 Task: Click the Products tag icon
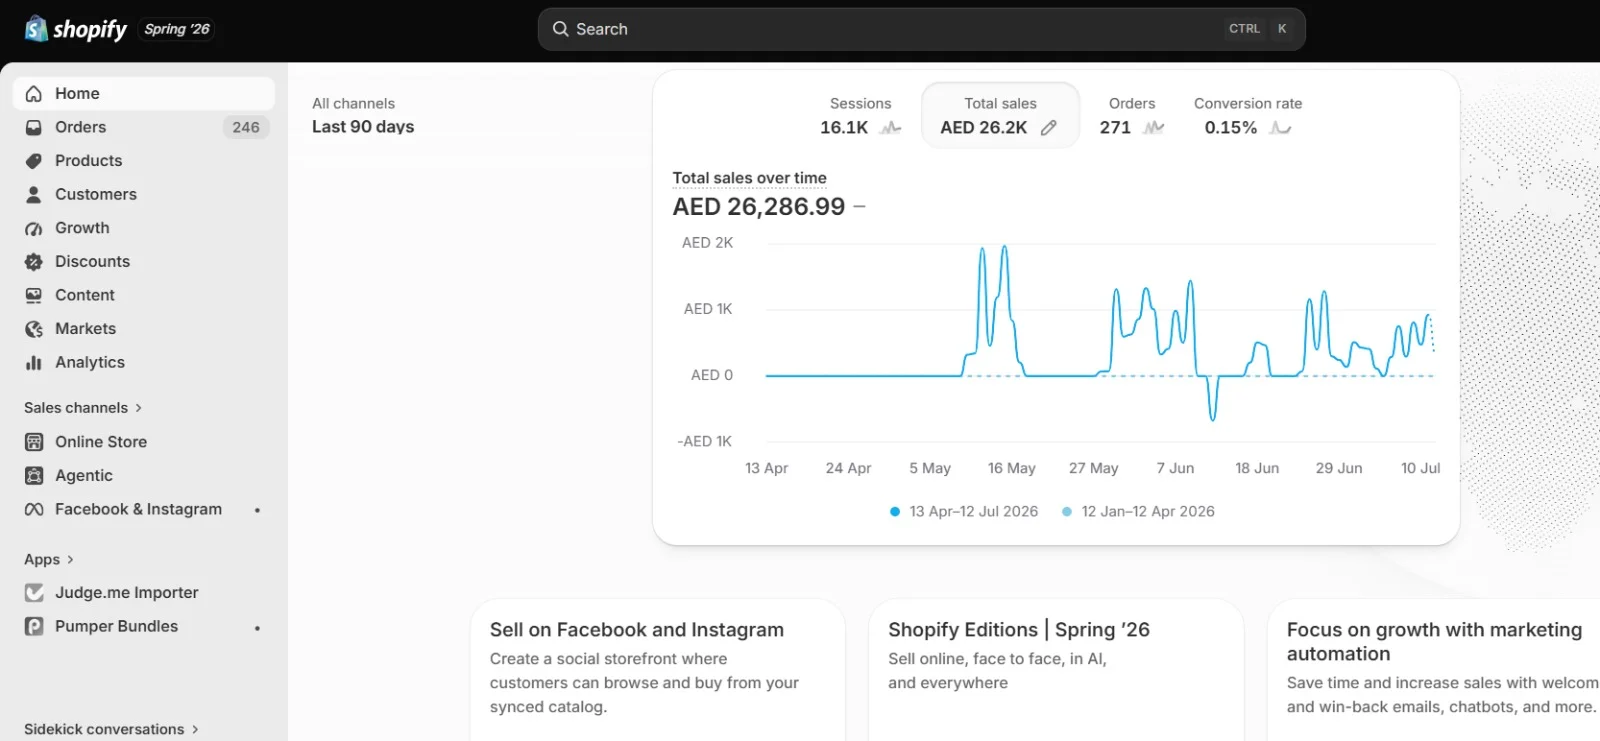point(34,161)
